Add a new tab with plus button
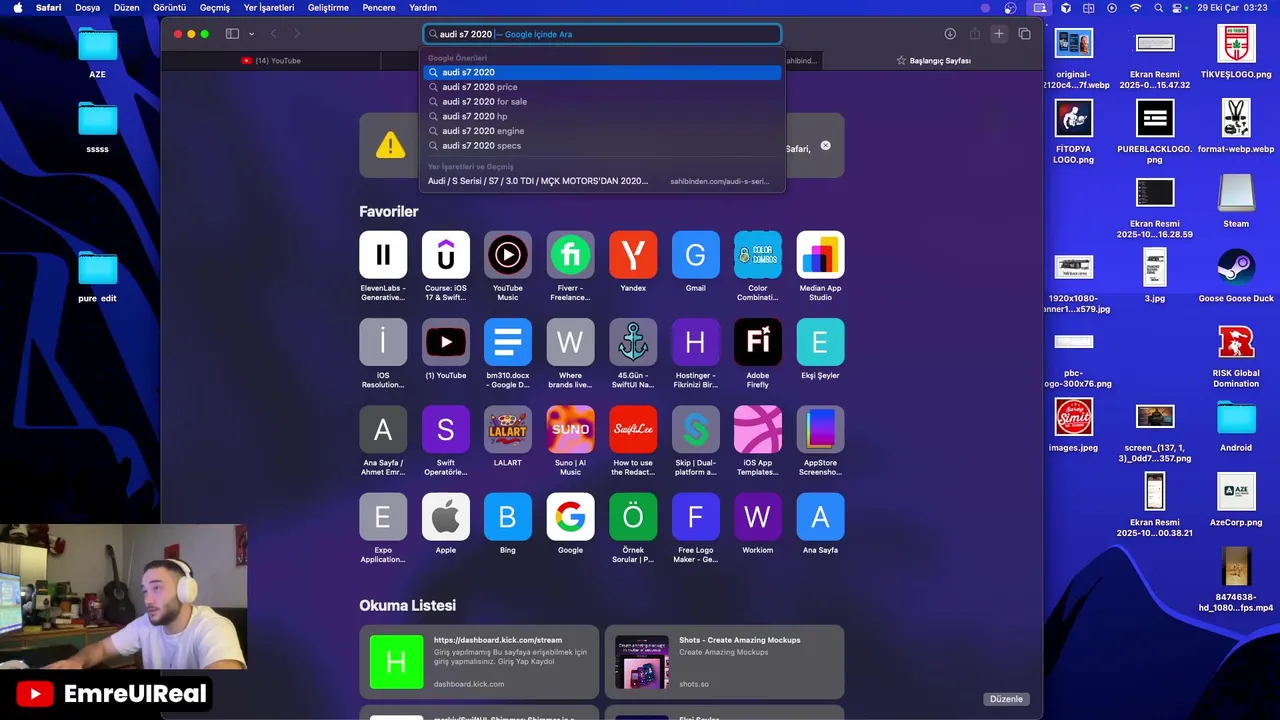The height and width of the screenshot is (720, 1280). [998, 34]
